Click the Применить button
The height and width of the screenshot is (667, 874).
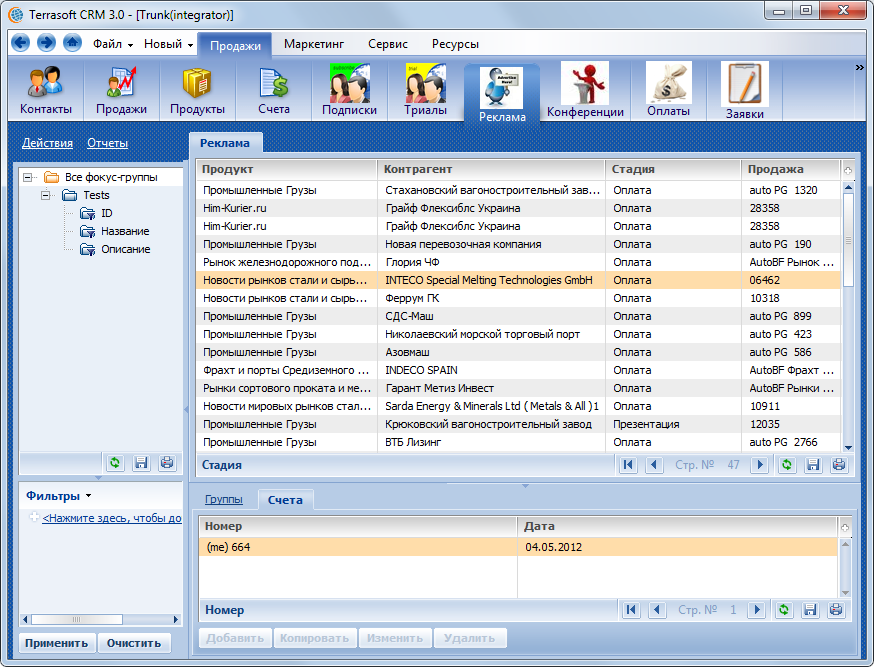[x=57, y=643]
